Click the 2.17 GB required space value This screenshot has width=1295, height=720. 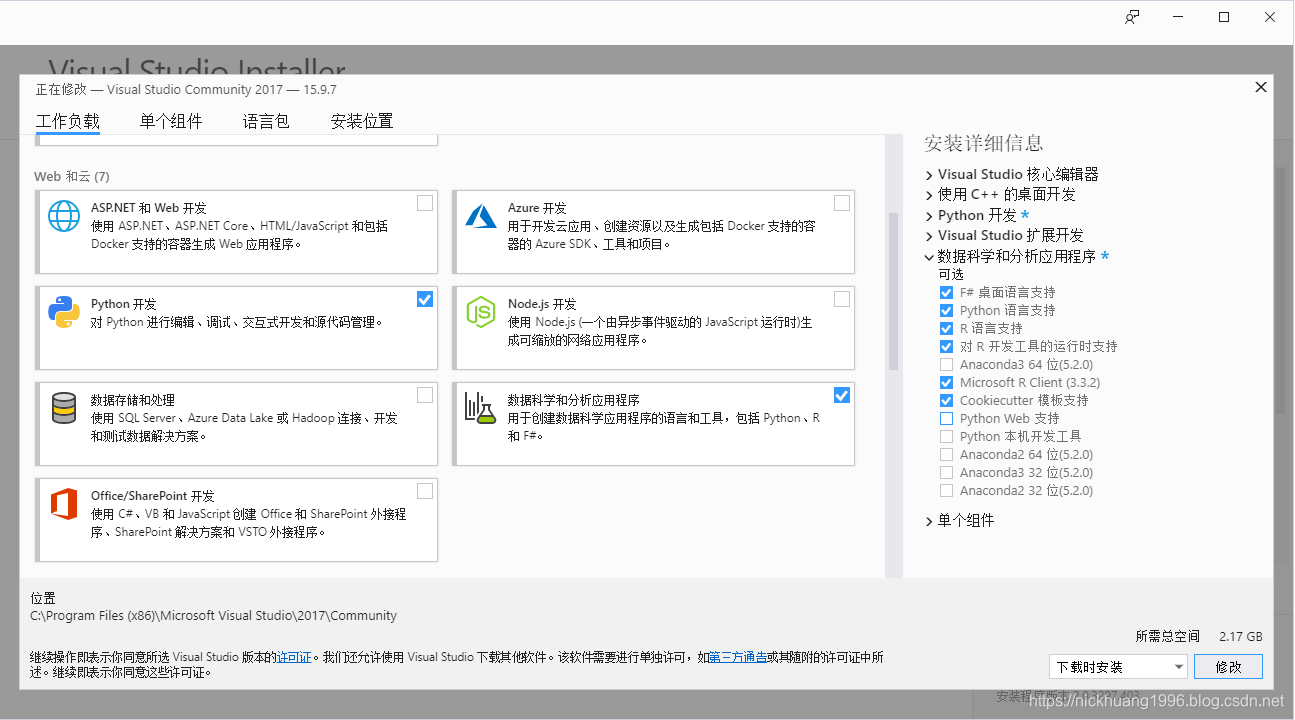point(1241,637)
